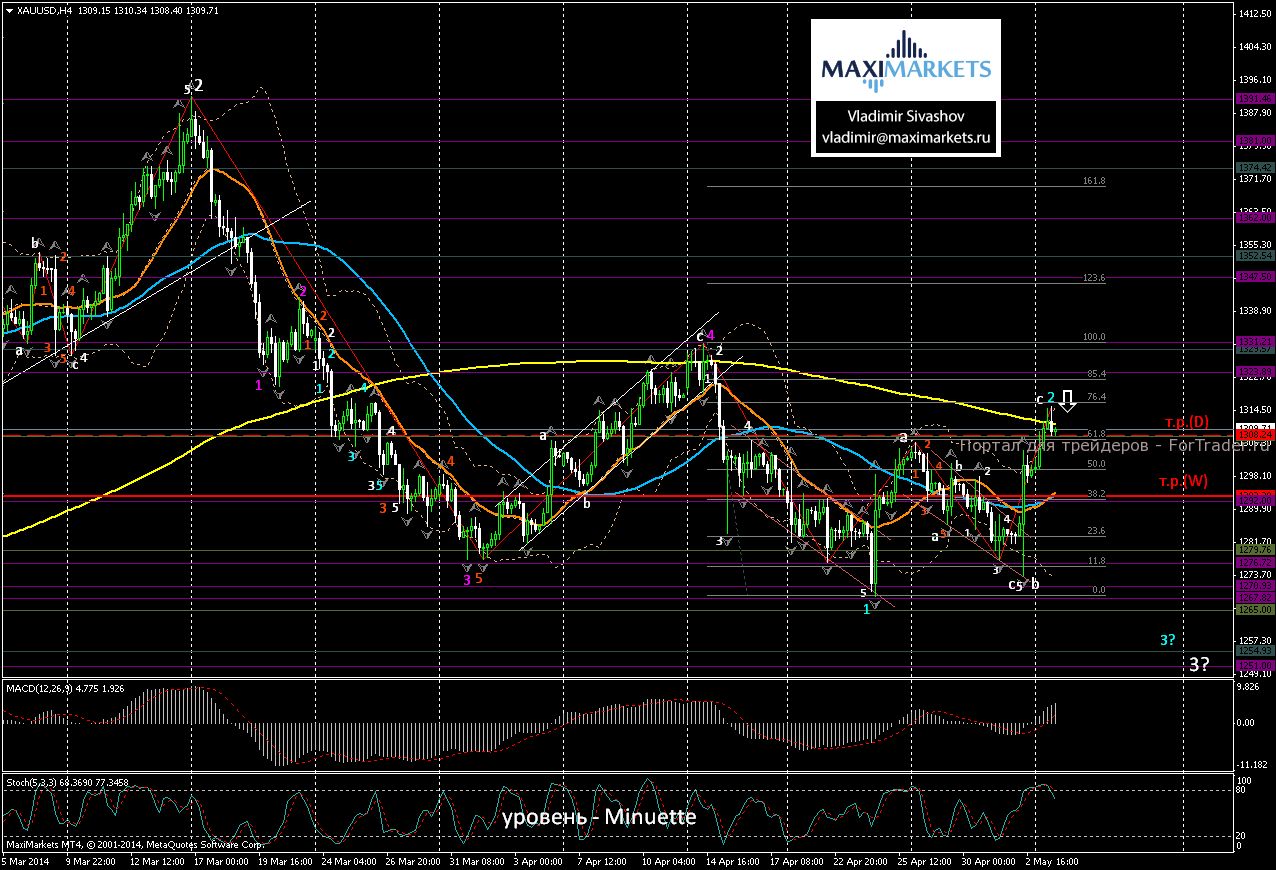
Task: Click the cyan '1' wave label at April low
Action: pos(867,609)
